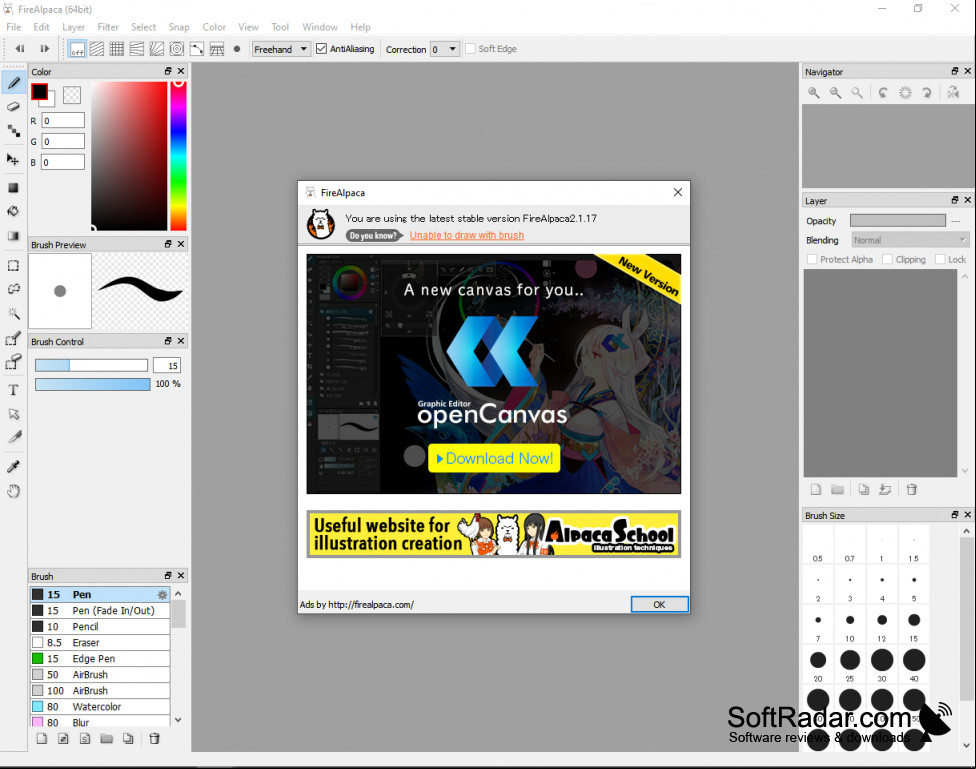Turn snap off with the Off icon
Viewport: 976px width, 769px height.
click(x=77, y=49)
